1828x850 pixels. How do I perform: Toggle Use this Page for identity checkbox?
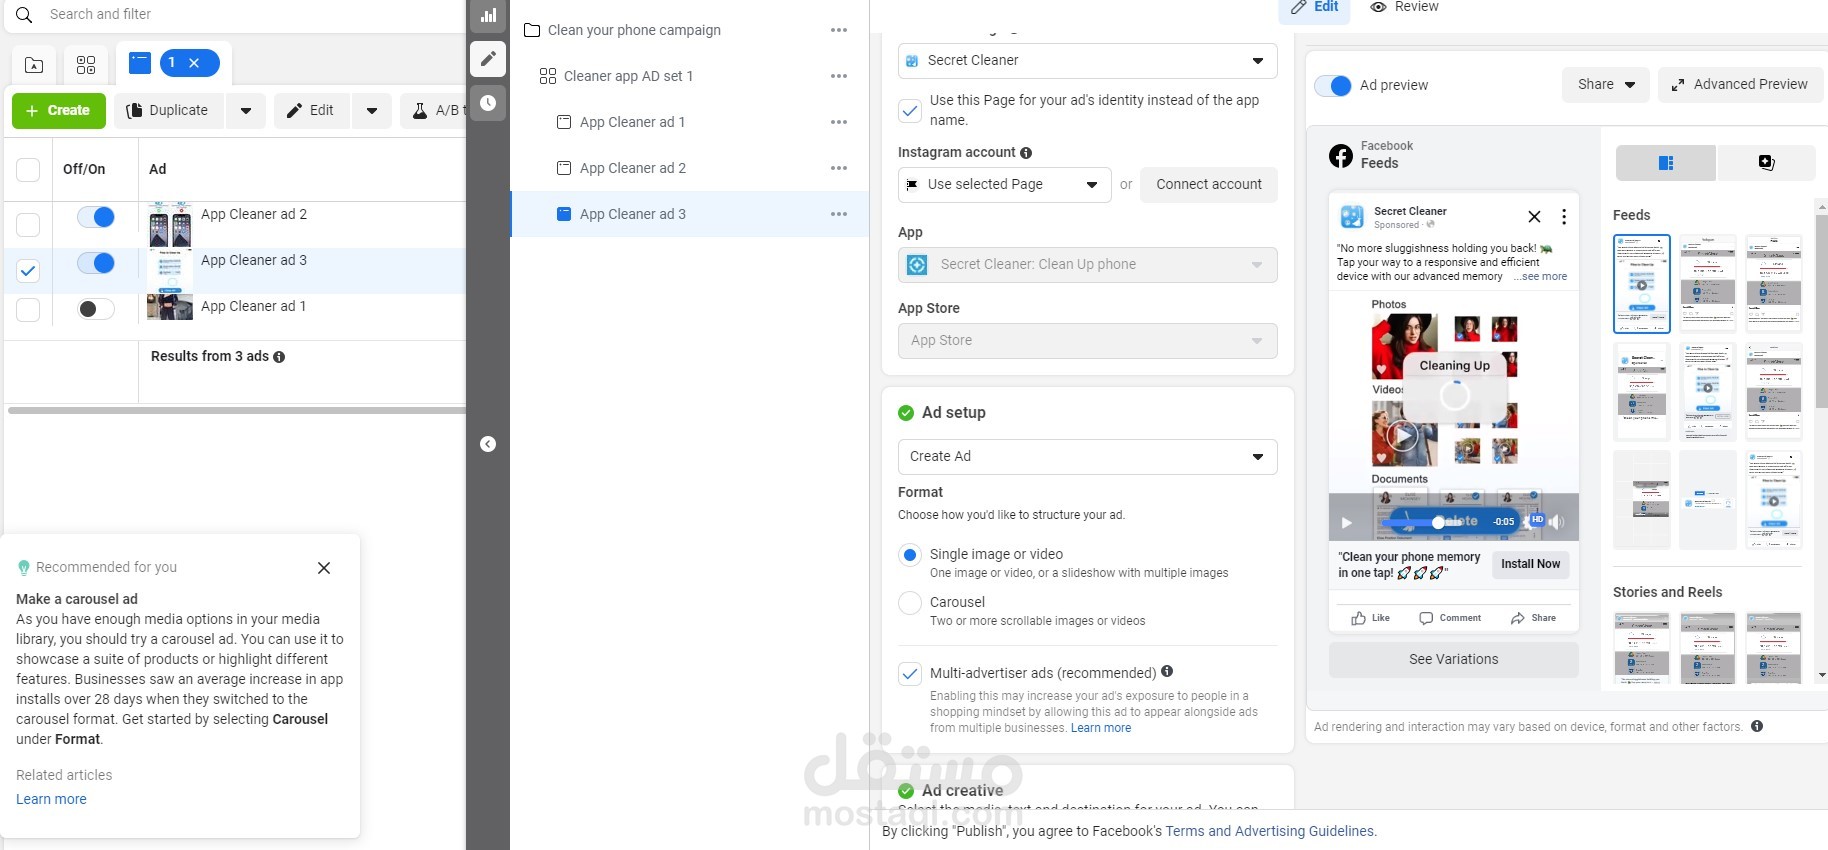tap(910, 110)
